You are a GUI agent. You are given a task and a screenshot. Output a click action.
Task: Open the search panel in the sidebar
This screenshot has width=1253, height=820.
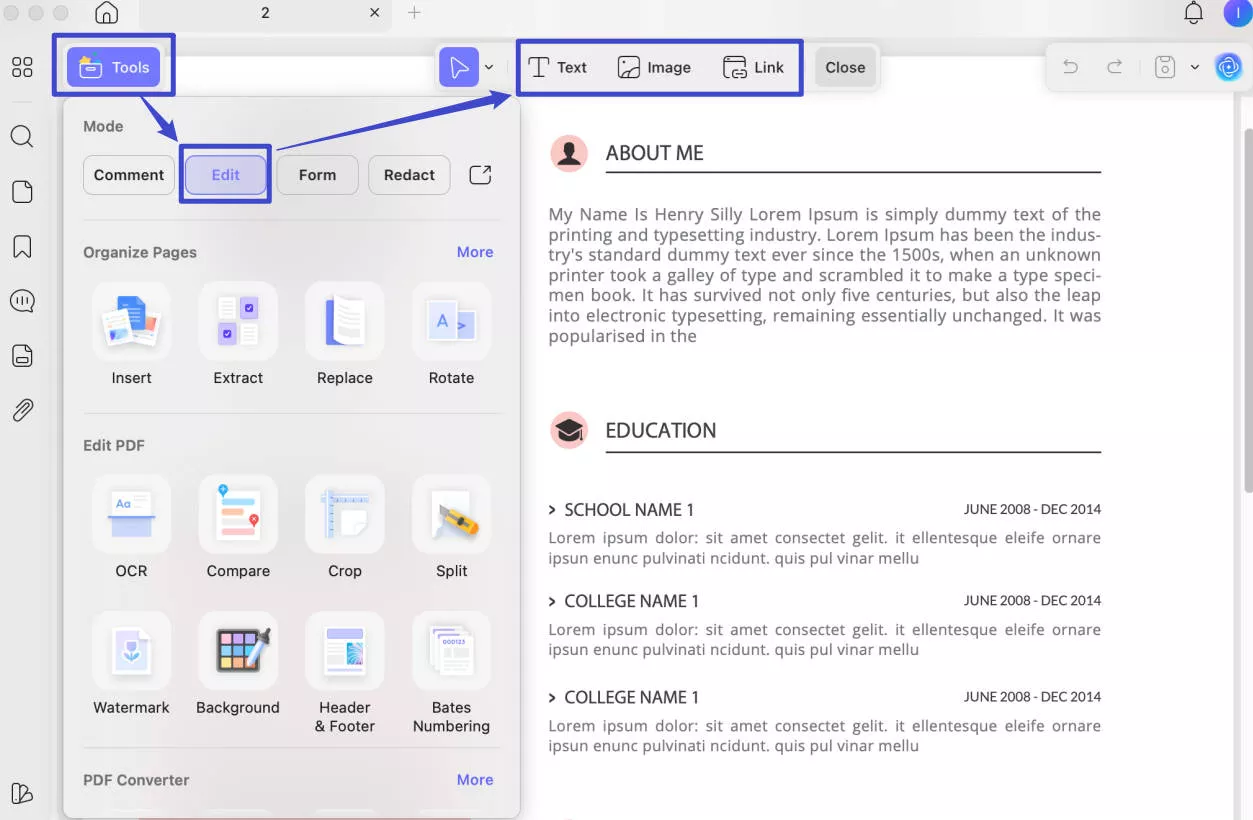tap(22, 137)
